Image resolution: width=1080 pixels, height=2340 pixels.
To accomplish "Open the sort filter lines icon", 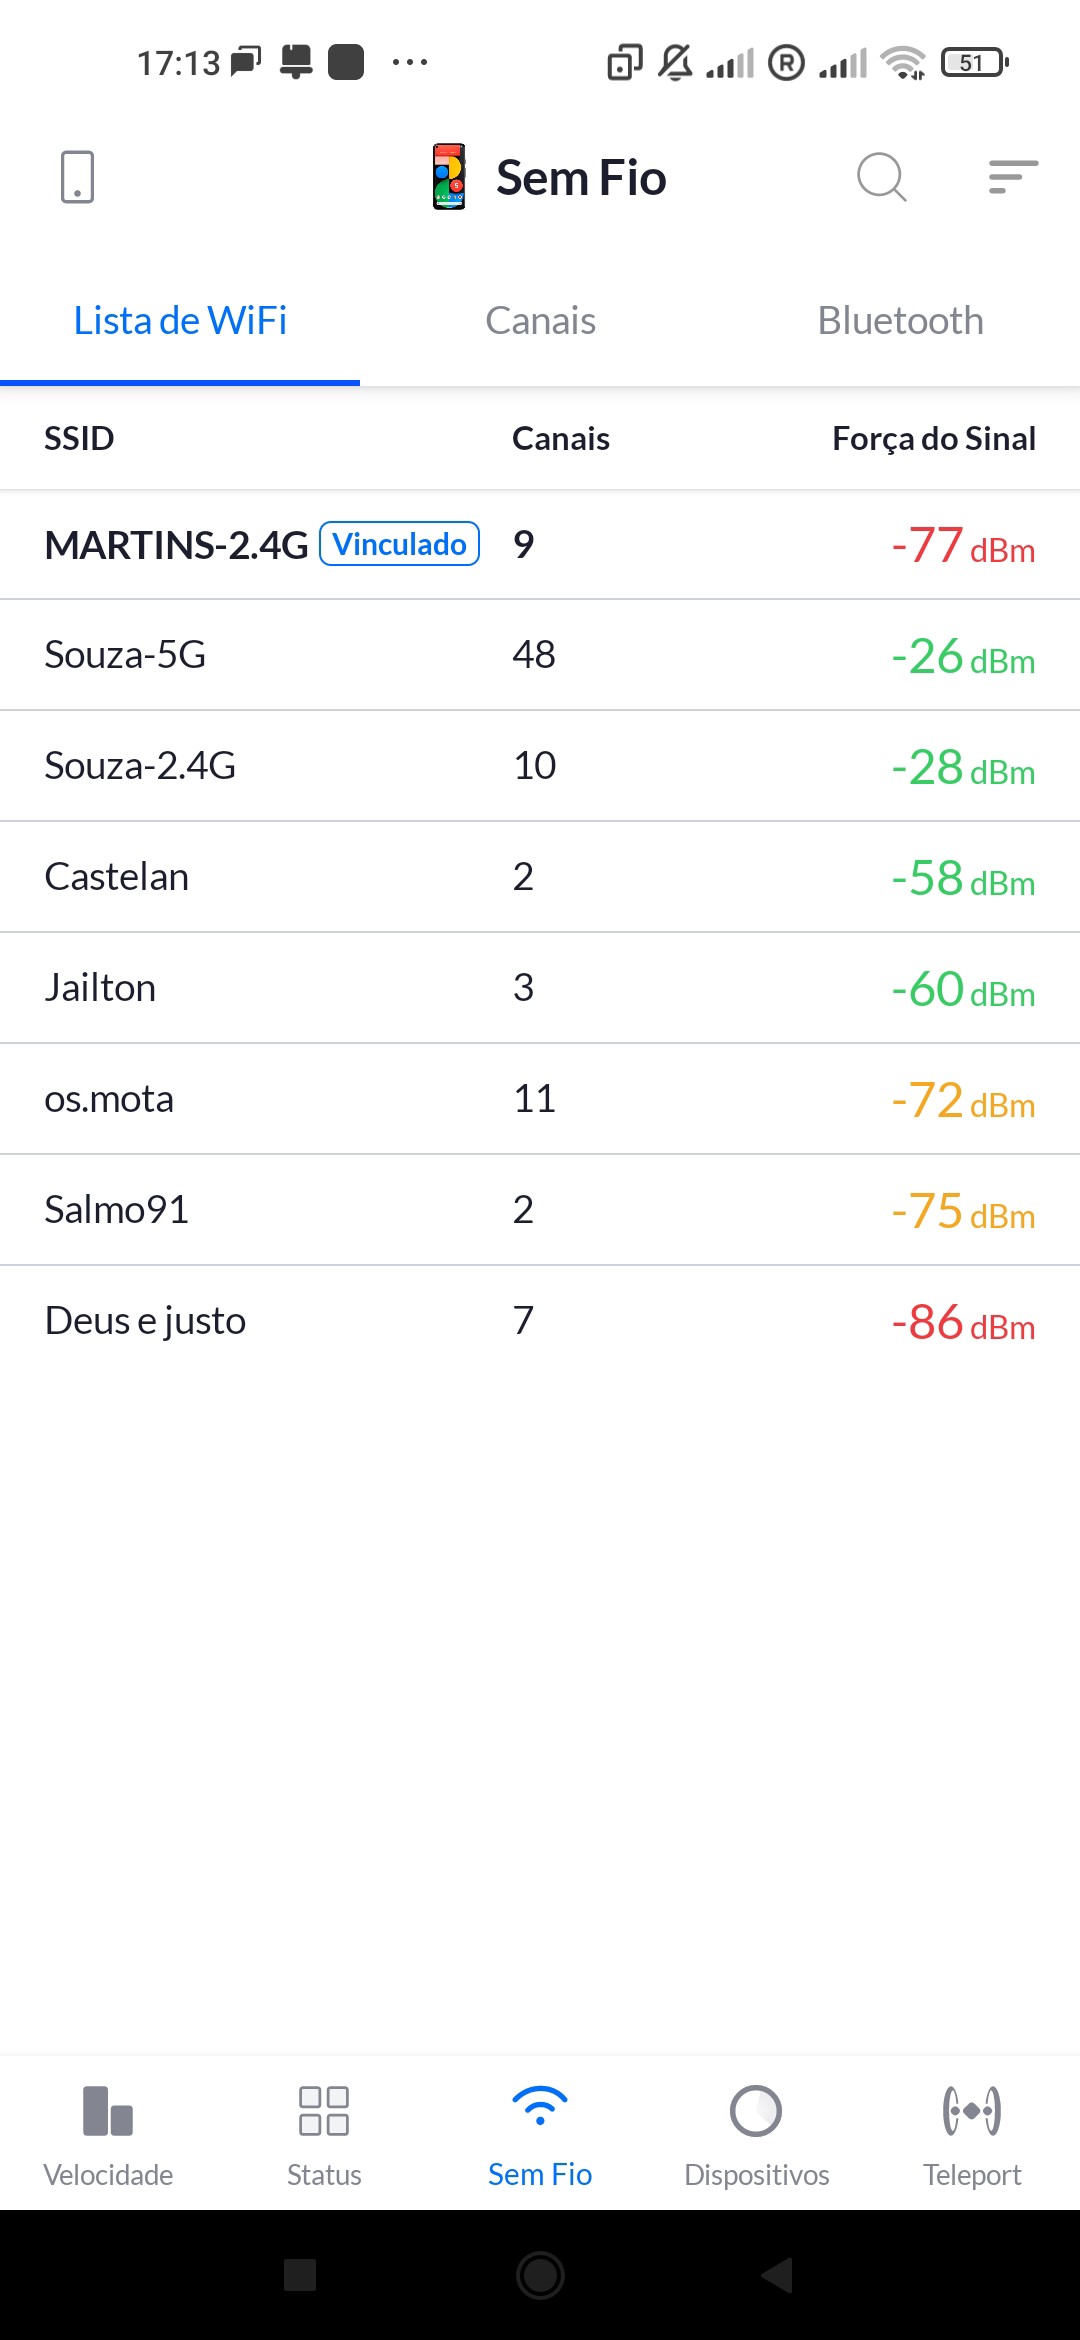I will point(1012,178).
